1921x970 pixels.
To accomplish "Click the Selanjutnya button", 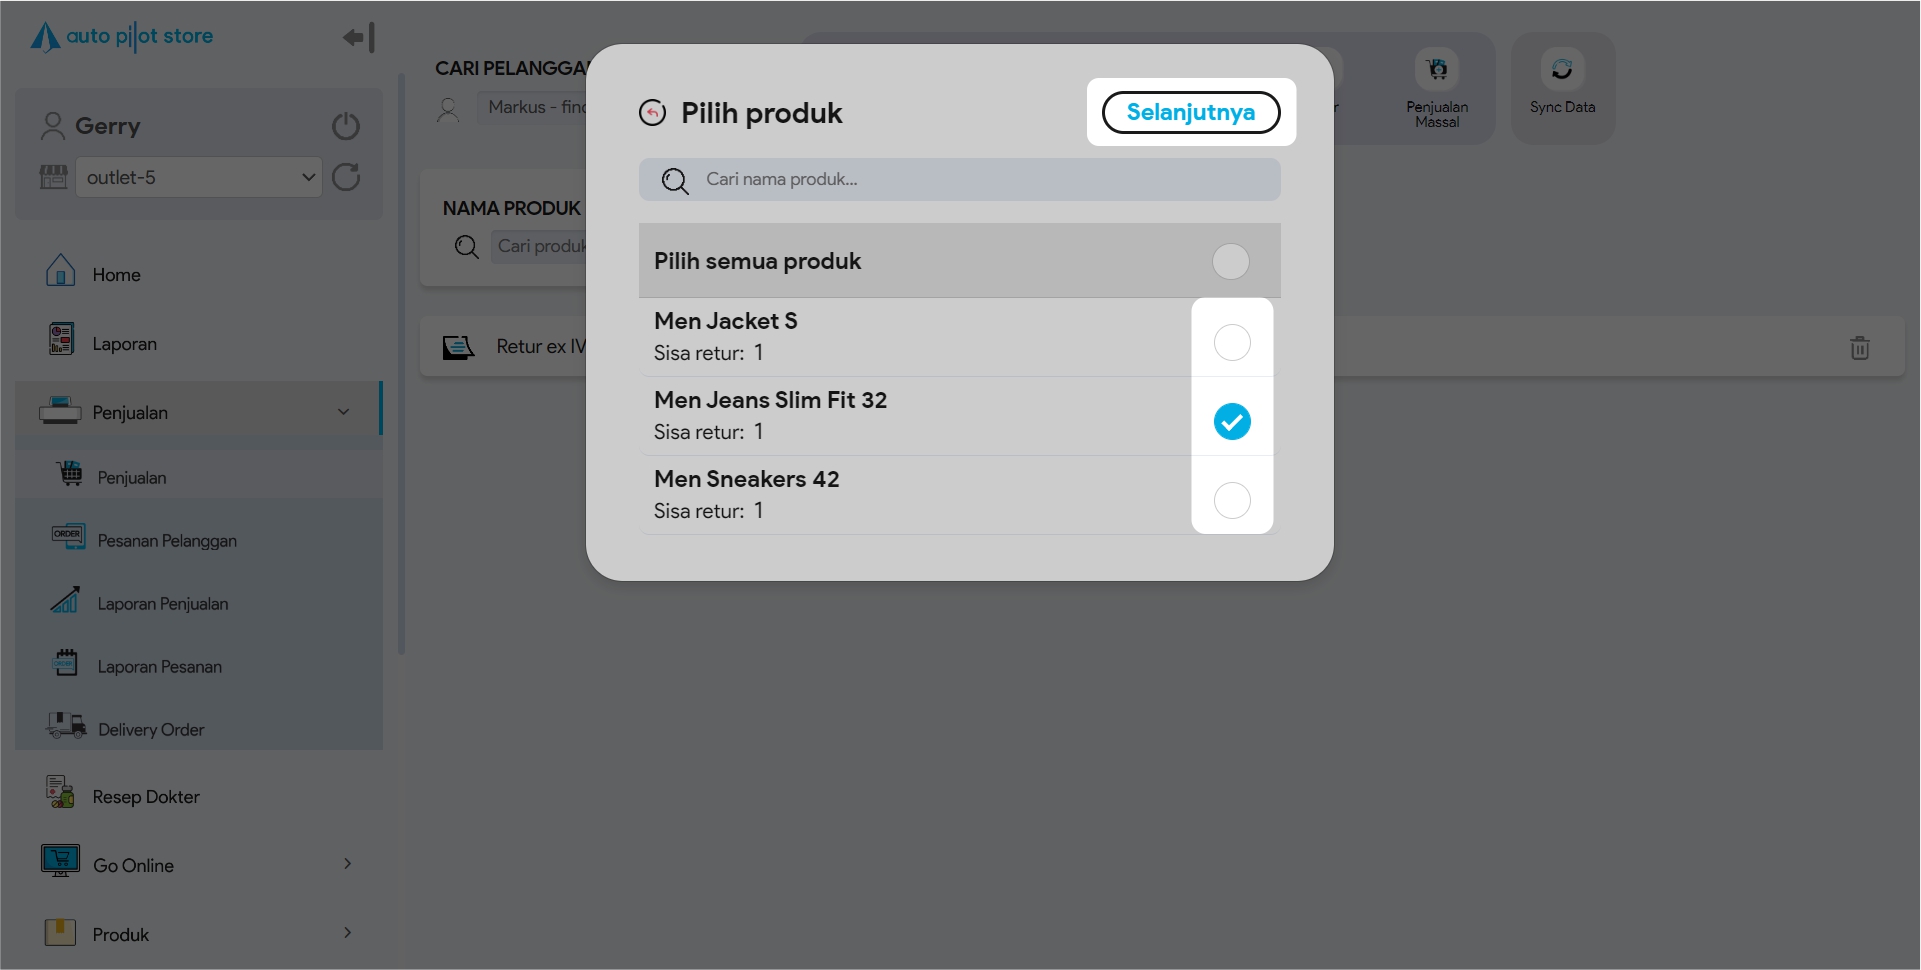I will coord(1190,112).
